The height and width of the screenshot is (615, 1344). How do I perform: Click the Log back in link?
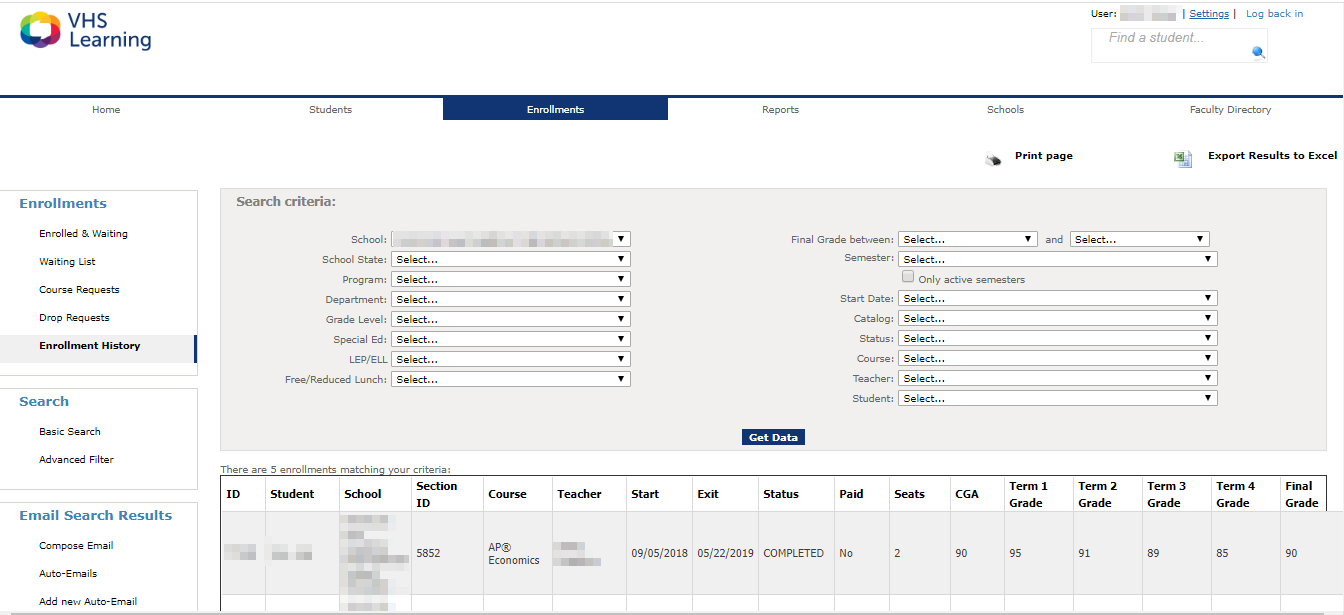tap(1274, 14)
